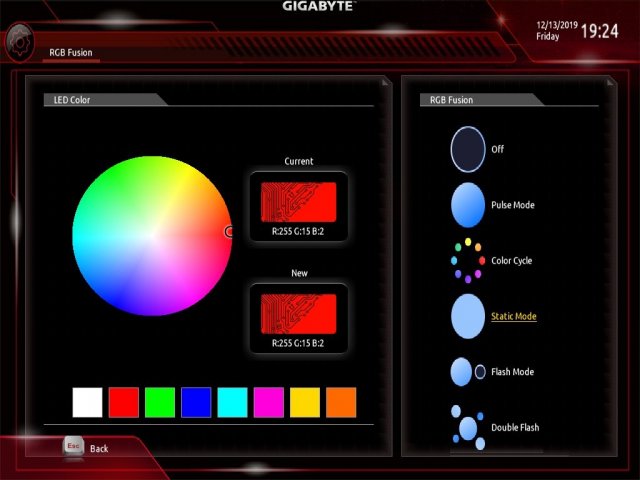Click the gear icon in top-left corner

click(19, 42)
